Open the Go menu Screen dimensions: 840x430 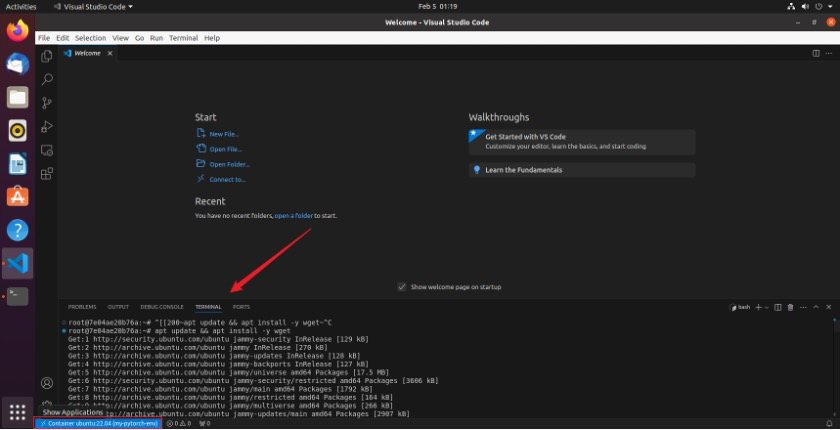tap(139, 38)
